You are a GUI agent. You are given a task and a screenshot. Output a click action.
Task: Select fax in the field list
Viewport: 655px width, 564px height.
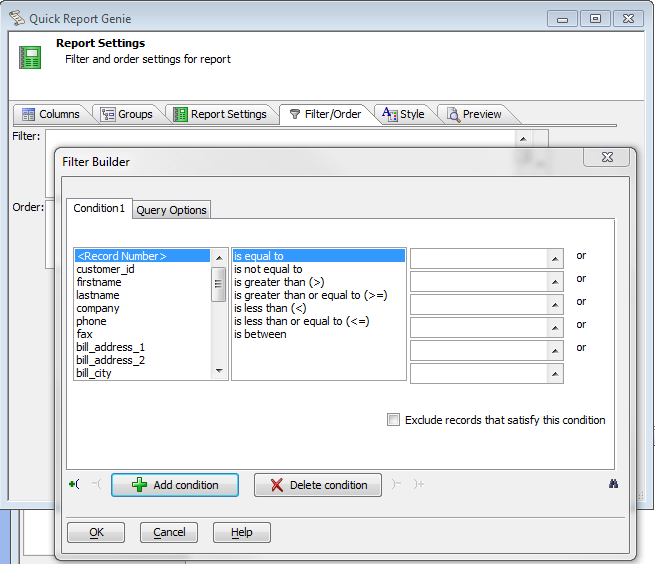click(142, 334)
